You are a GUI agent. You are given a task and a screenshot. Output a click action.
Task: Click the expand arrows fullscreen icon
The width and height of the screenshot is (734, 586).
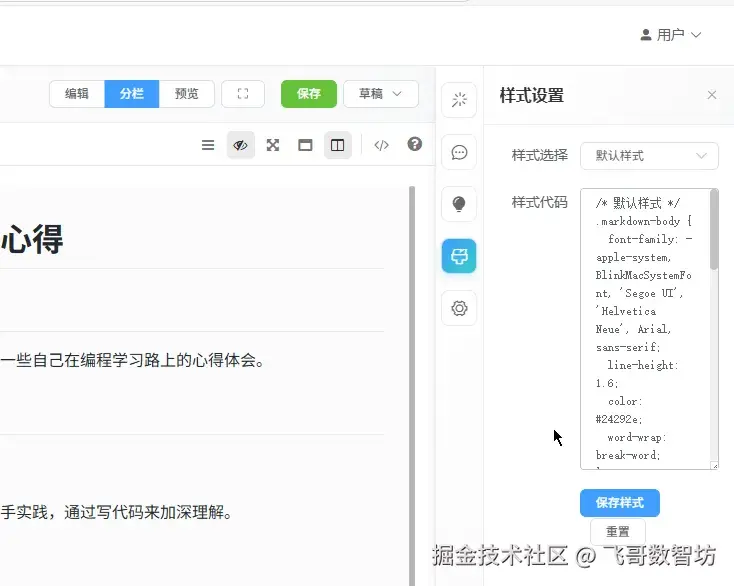(273, 145)
